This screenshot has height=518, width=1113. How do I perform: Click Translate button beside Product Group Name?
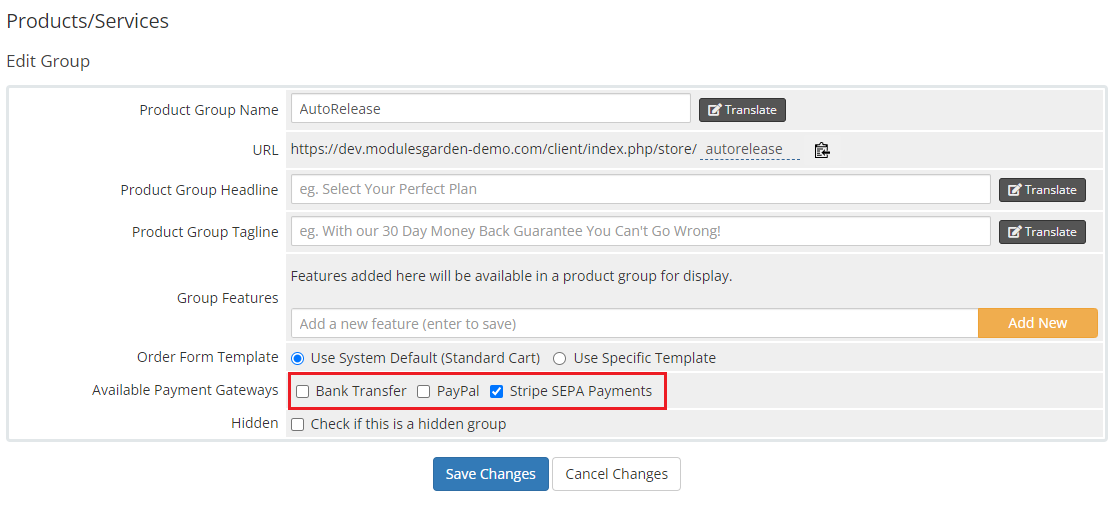[742, 110]
